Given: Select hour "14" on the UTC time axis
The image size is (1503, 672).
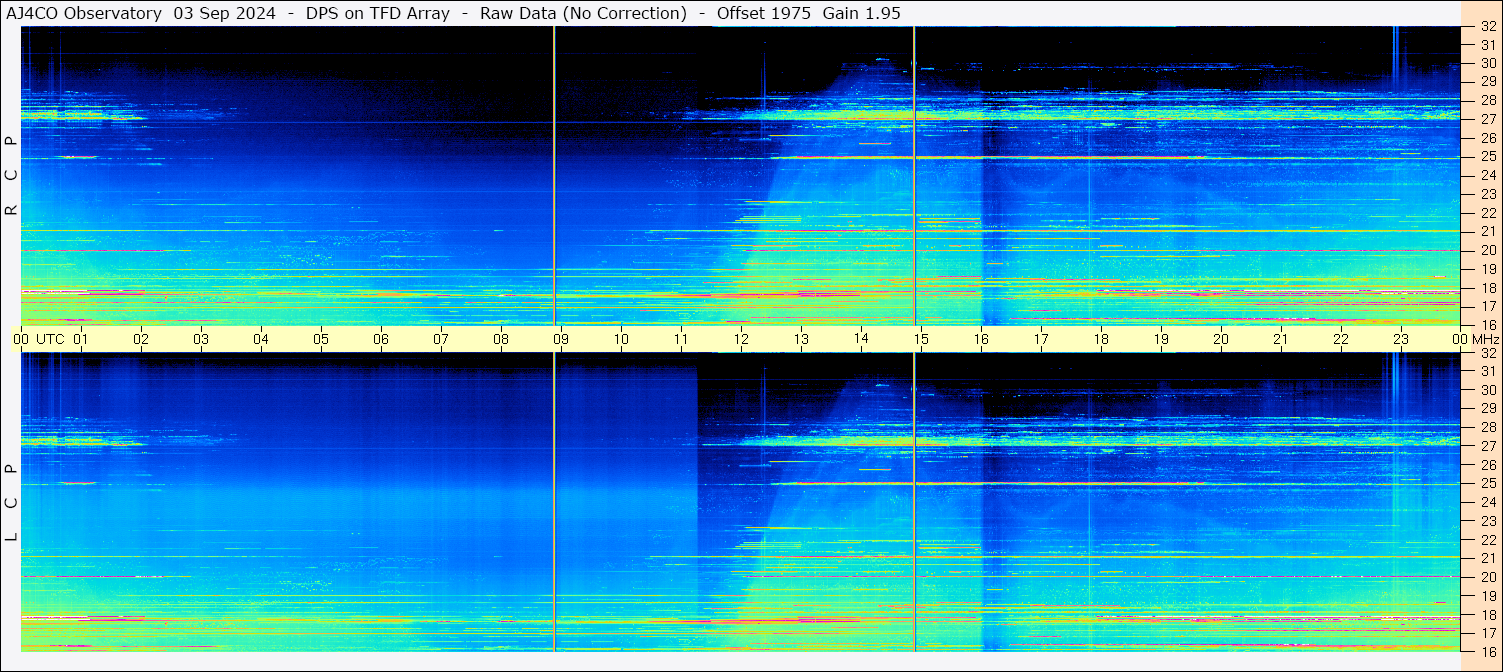Looking at the screenshot, I should tap(861, 339).
